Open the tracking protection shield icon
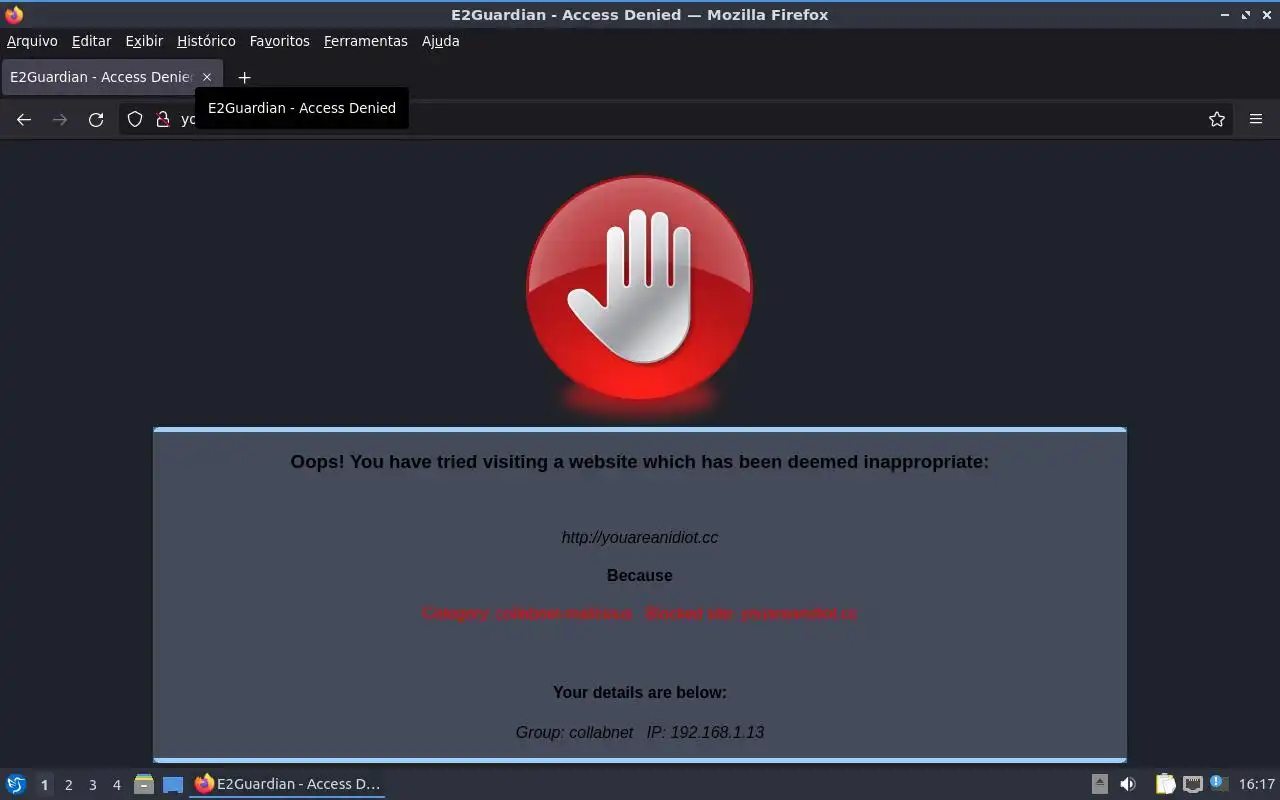This screenshot has height=800, width=1280. pos(135,119)
